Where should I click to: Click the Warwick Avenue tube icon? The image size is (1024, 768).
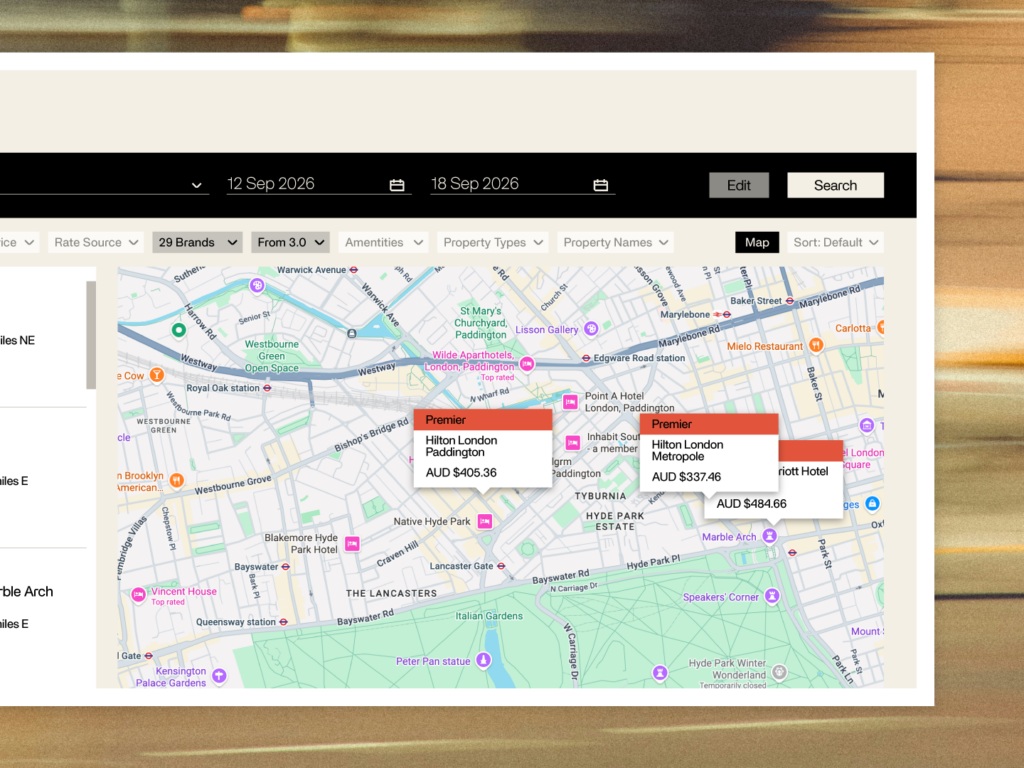(353, 270)
